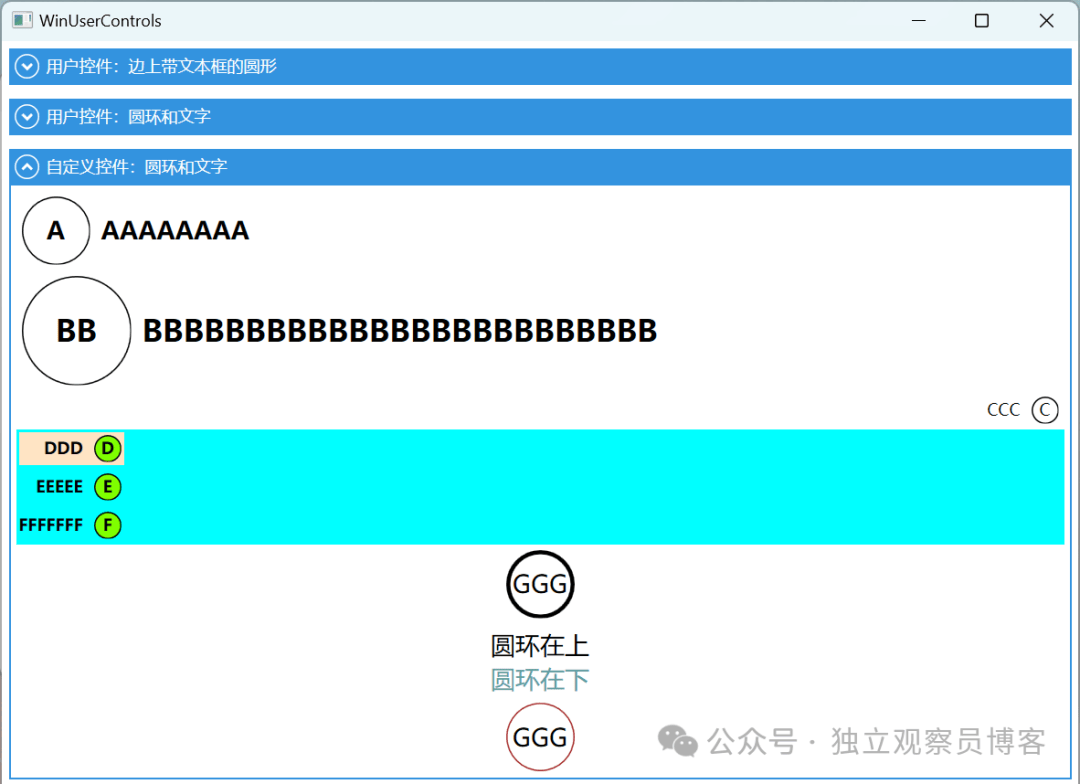The height and width of the screenshot is (784, 1080).
Task: Minimize the WinUserControls window
Action: pos(918,21)
